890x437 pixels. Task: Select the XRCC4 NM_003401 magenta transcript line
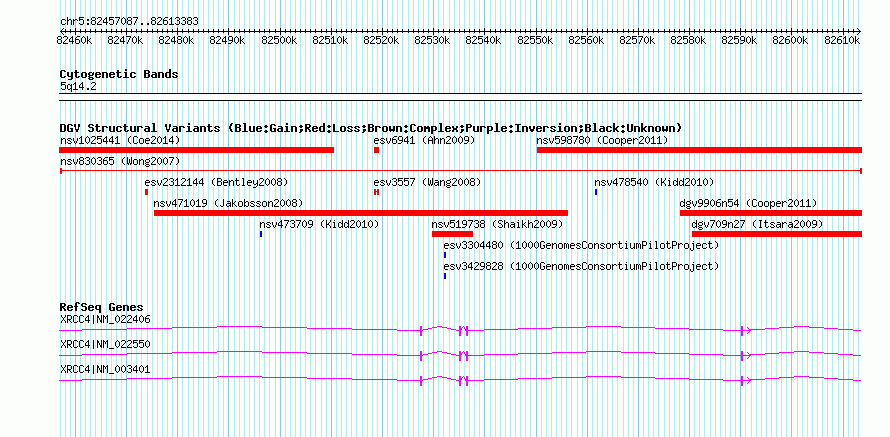pos(460,380)
